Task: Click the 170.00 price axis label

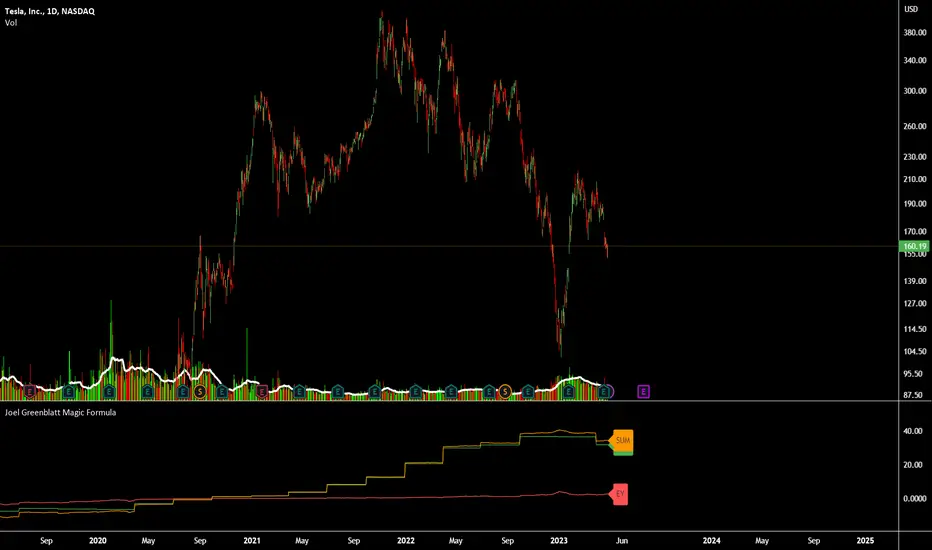Action: click(x=915, y=231)
